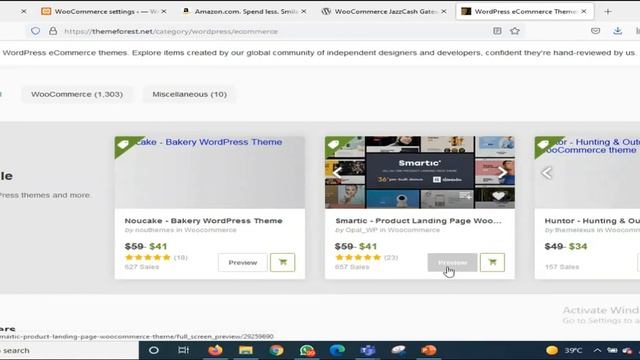The image size is (640, 360).
Task: Open Task View in taskbar
Action: 184,350
